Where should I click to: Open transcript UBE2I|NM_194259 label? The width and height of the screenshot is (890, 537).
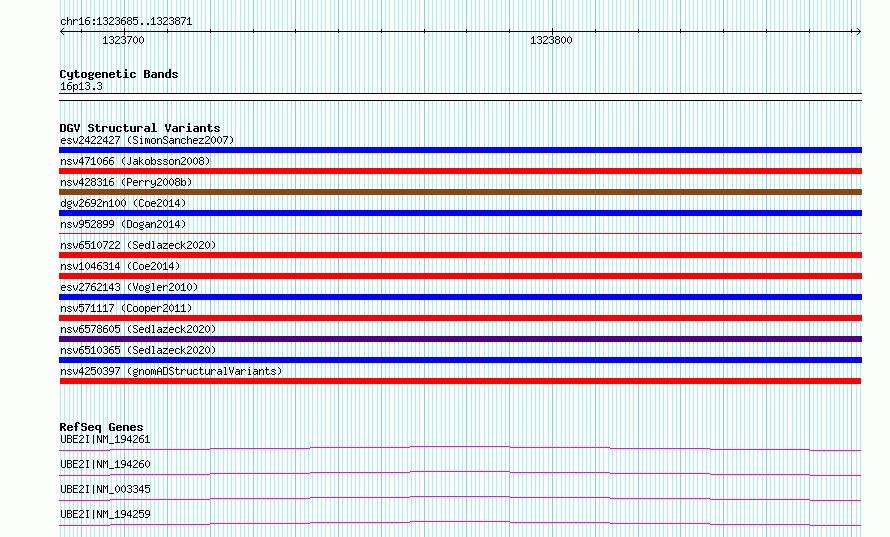[105, 514]
